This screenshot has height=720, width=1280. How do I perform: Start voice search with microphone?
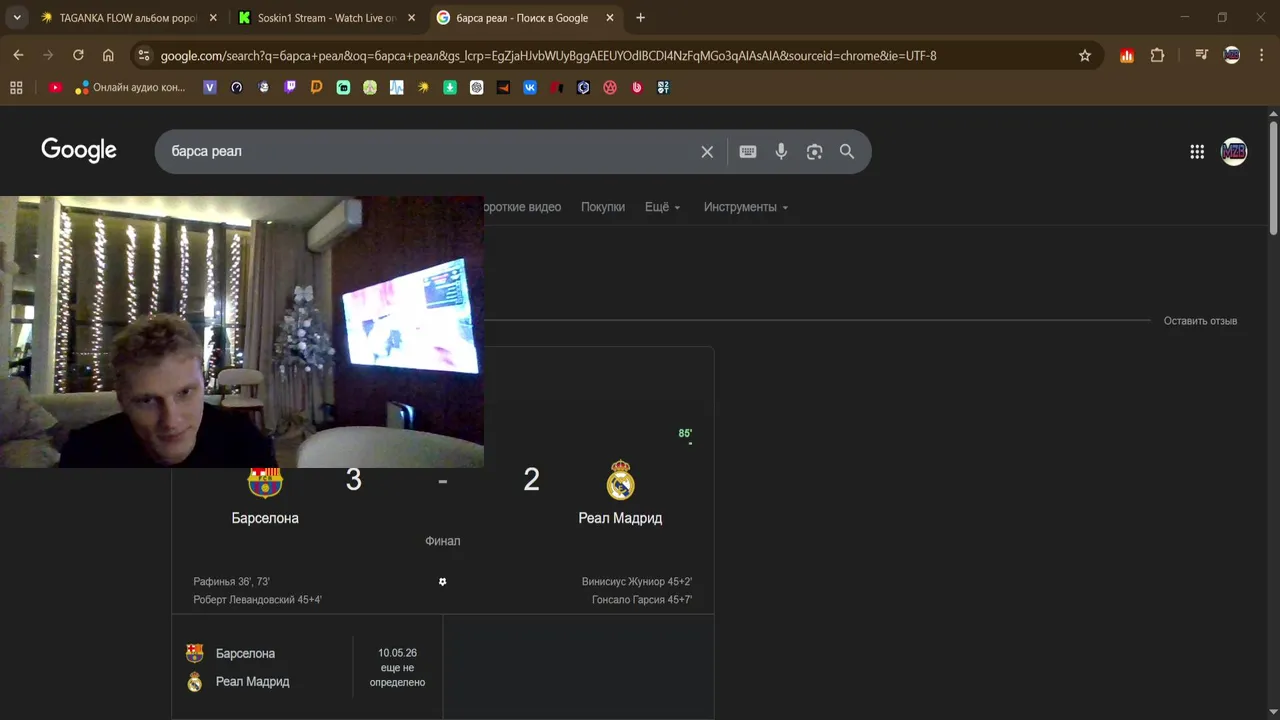click(781, 151)
